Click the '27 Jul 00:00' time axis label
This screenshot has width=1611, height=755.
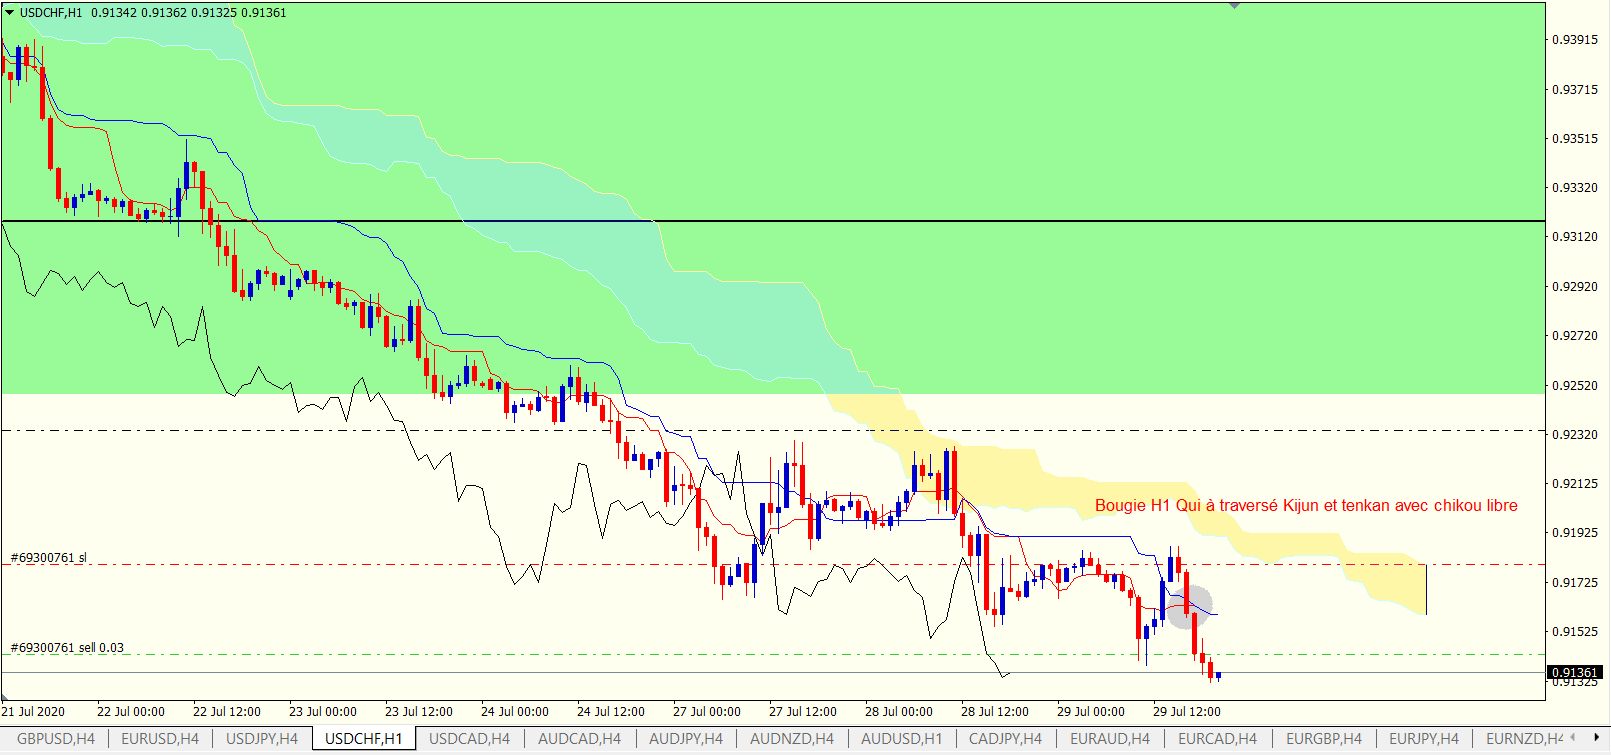(707, 712)
